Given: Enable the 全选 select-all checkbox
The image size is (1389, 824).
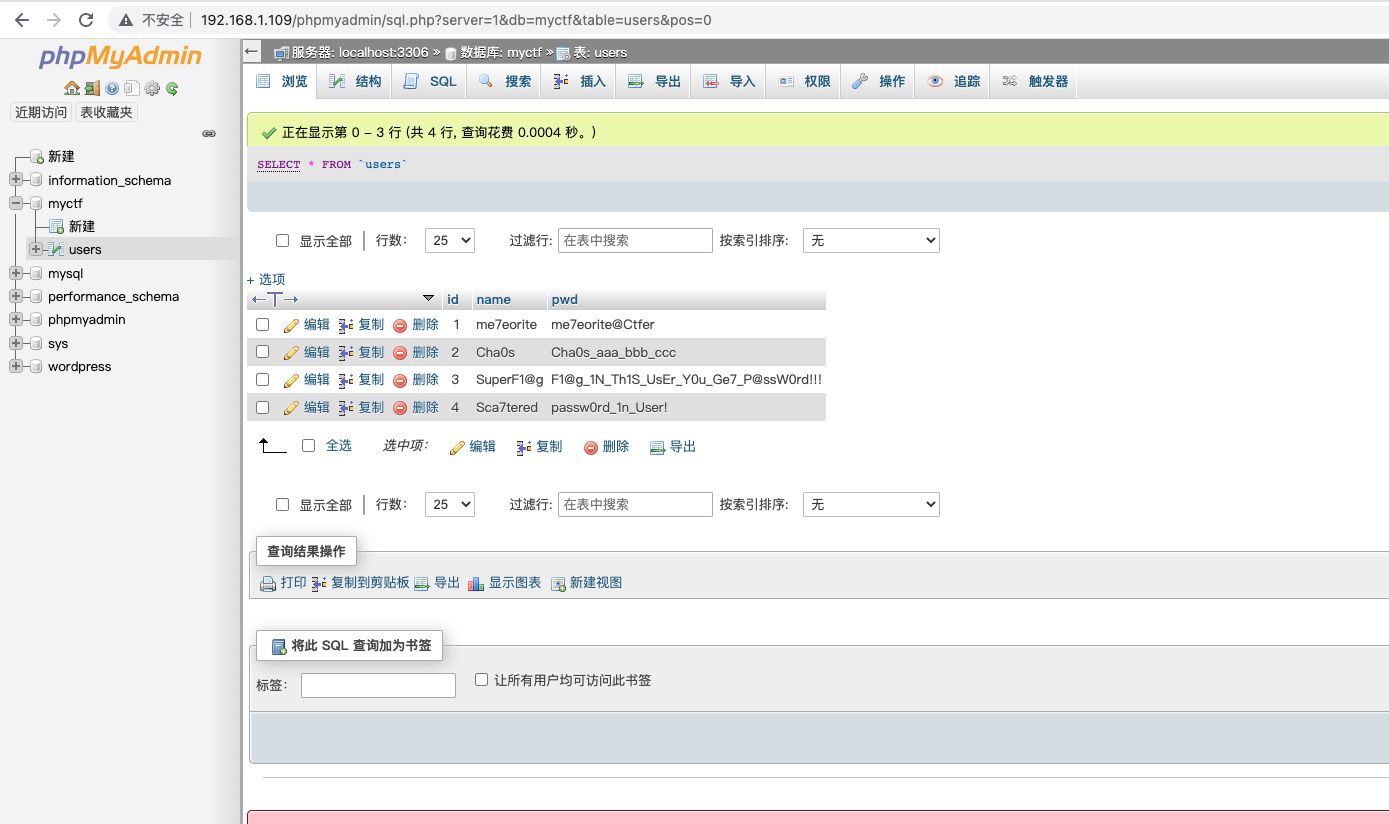Looking at the screenshot, I should tap(309, 446).
